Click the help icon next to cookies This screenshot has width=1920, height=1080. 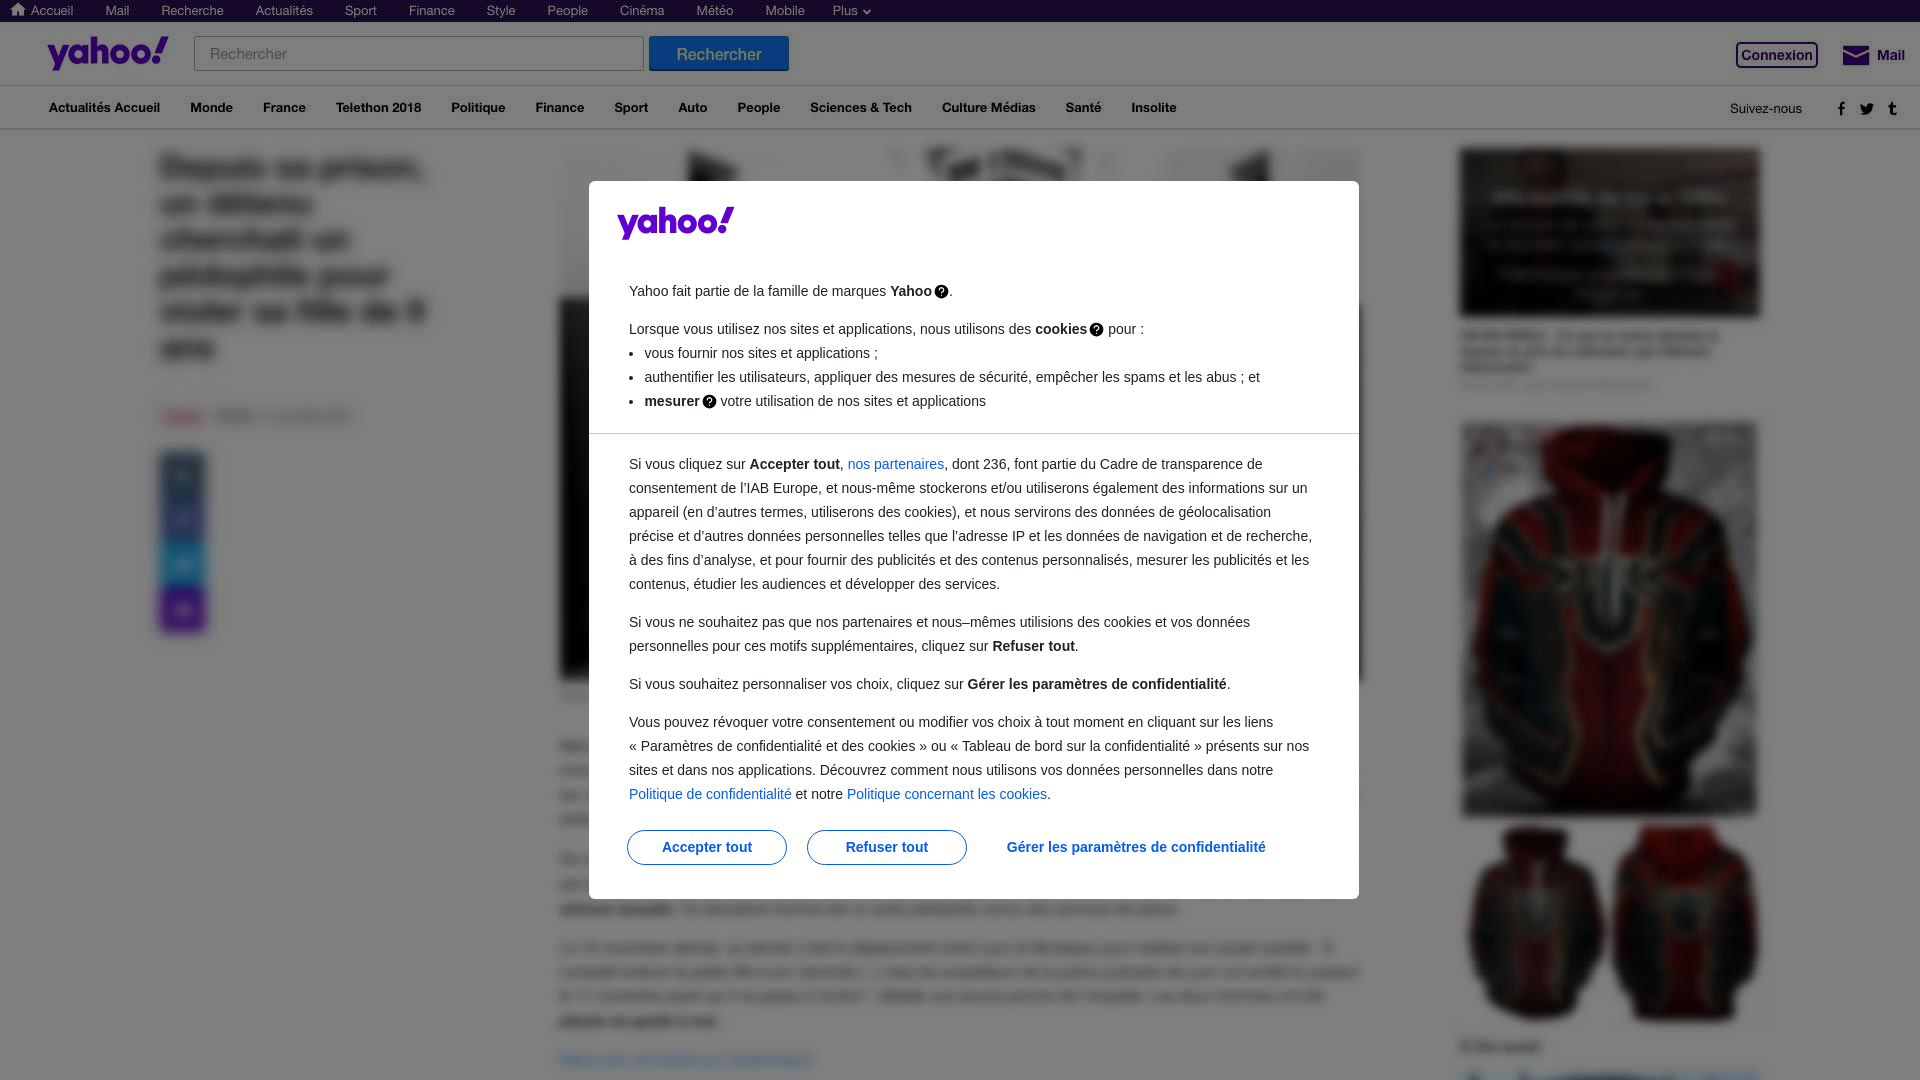[x=1096, y=330]
